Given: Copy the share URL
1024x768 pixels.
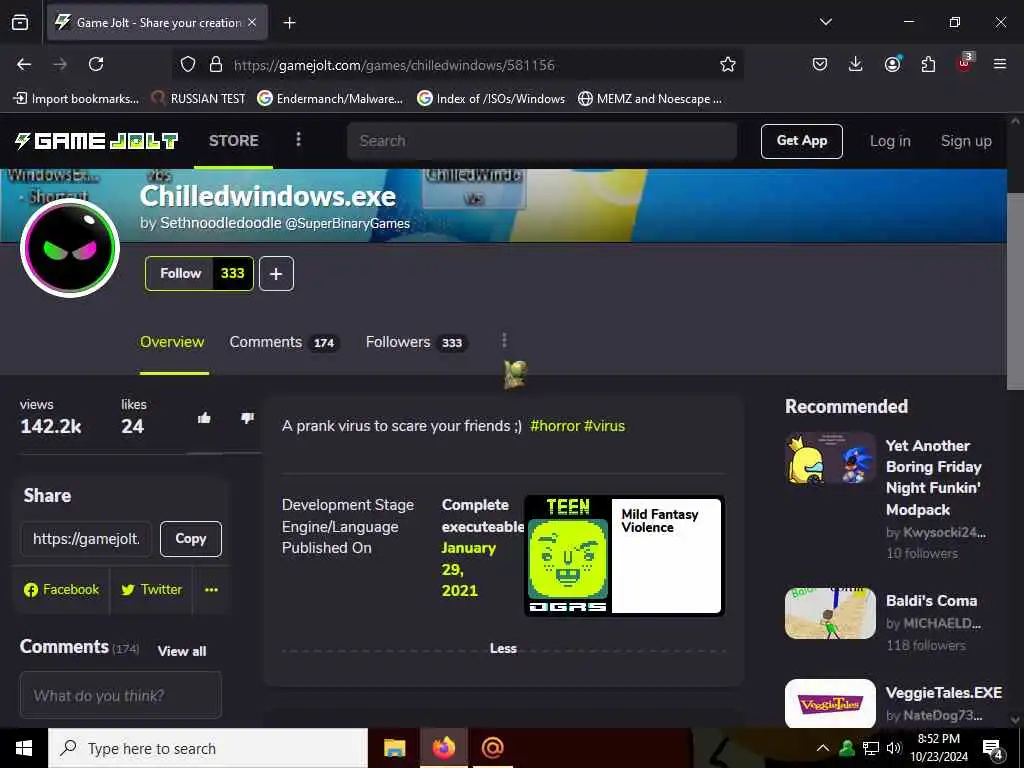Looking at the screenshot, I should pos(191,539).
